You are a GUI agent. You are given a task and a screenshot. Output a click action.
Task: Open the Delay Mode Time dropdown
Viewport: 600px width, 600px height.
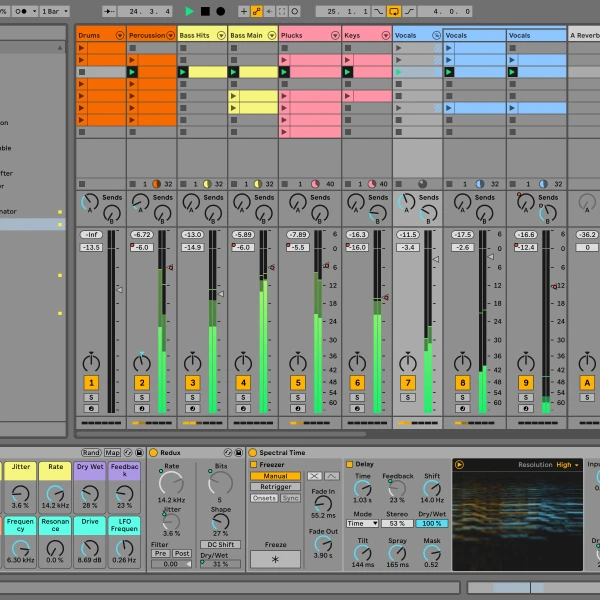point(360,523)
